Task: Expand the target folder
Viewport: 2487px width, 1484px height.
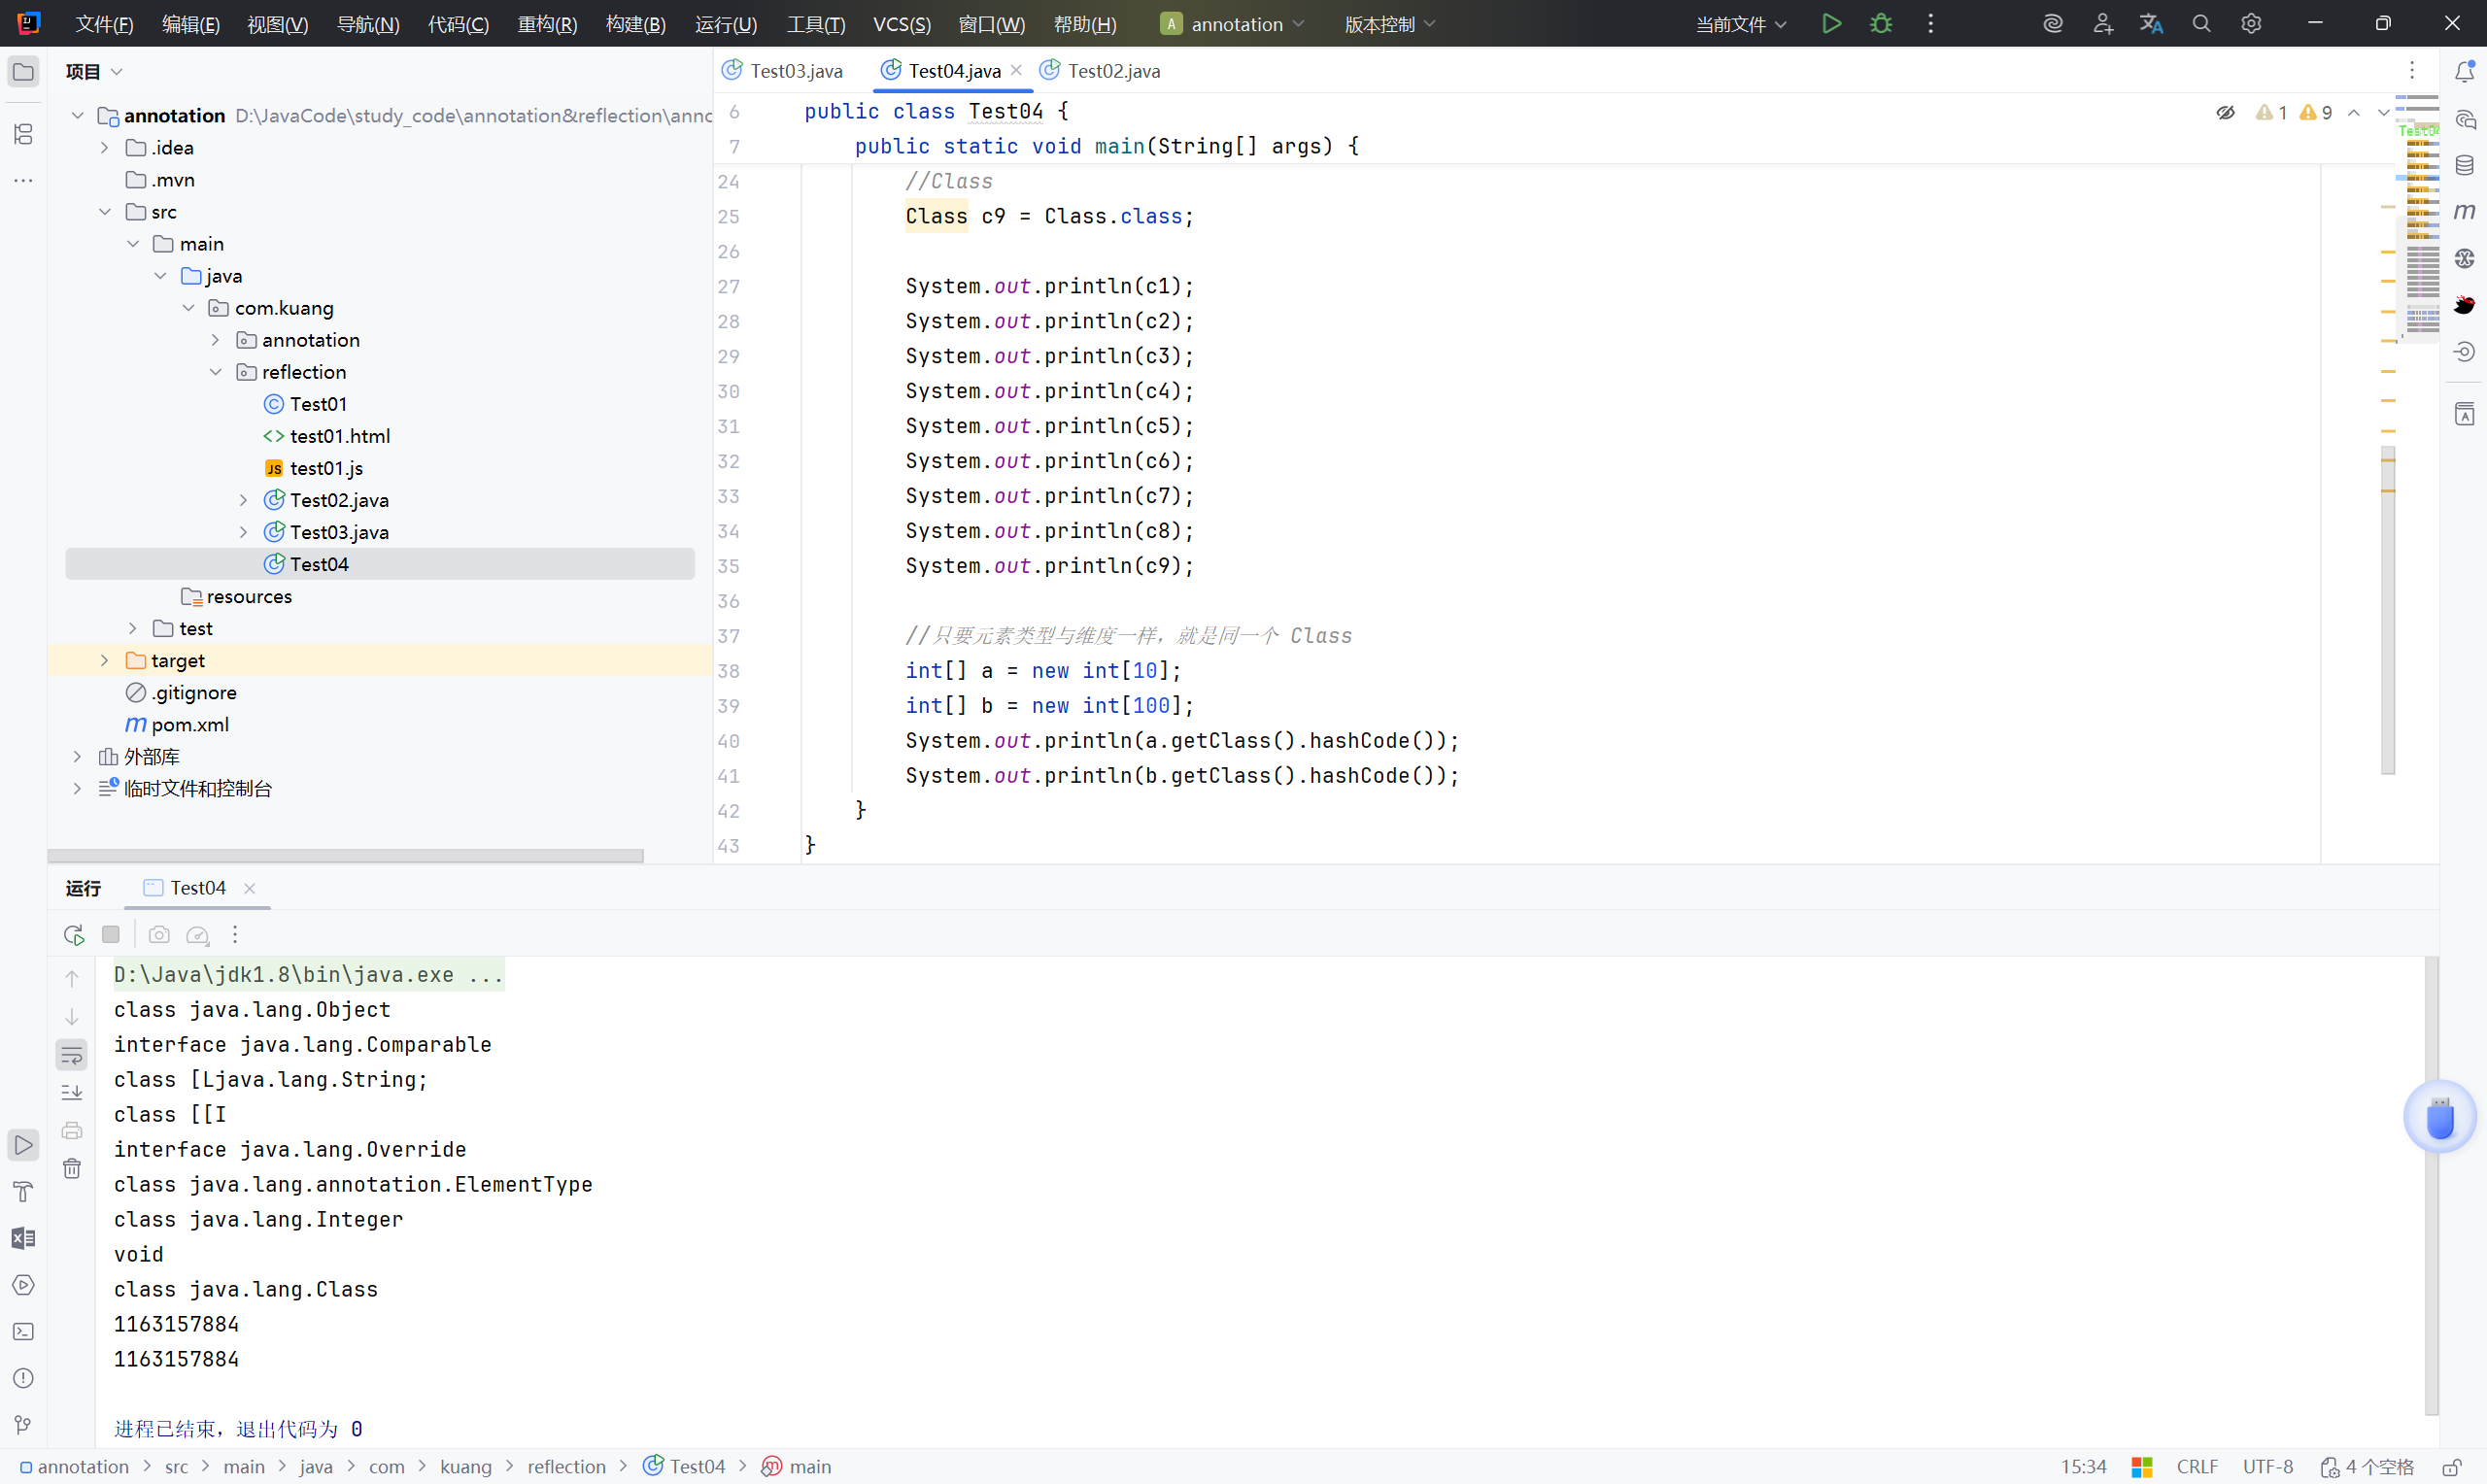Action: (105, 660)
